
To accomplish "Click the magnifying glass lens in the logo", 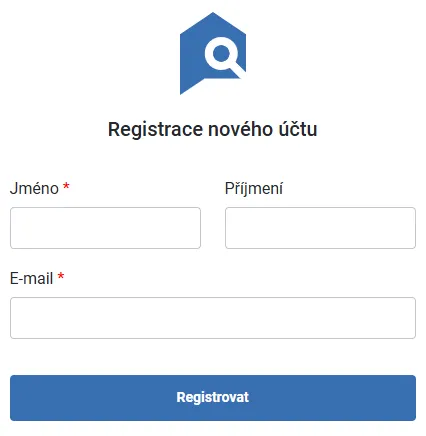I will (221, 53).
